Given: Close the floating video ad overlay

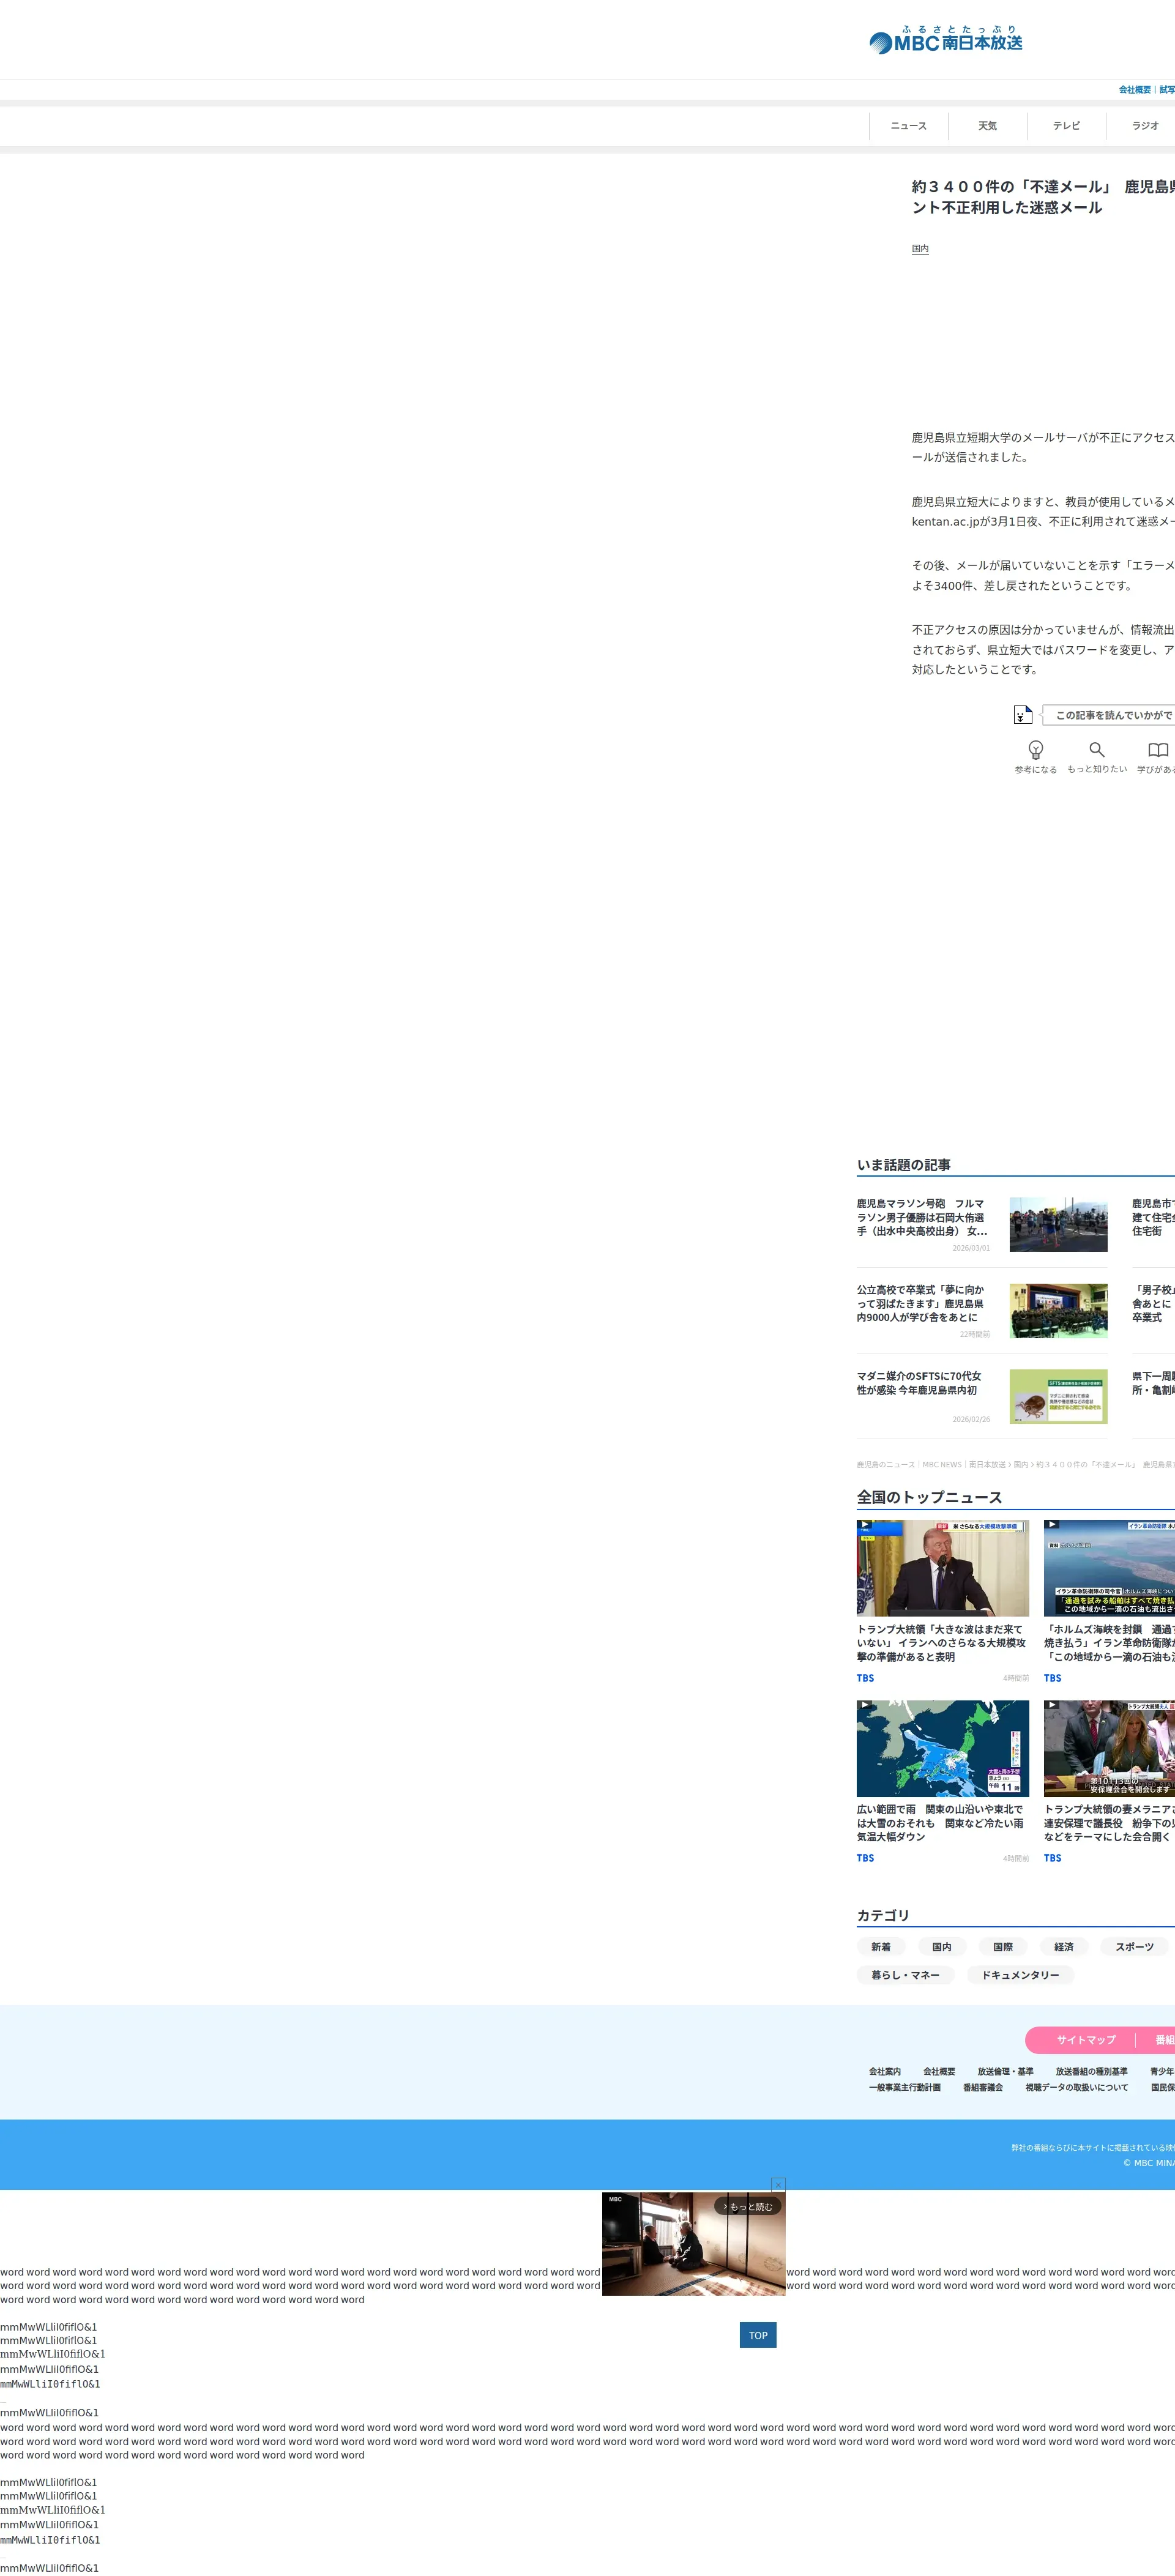Looking at the screenshot, I should 778,2184.
